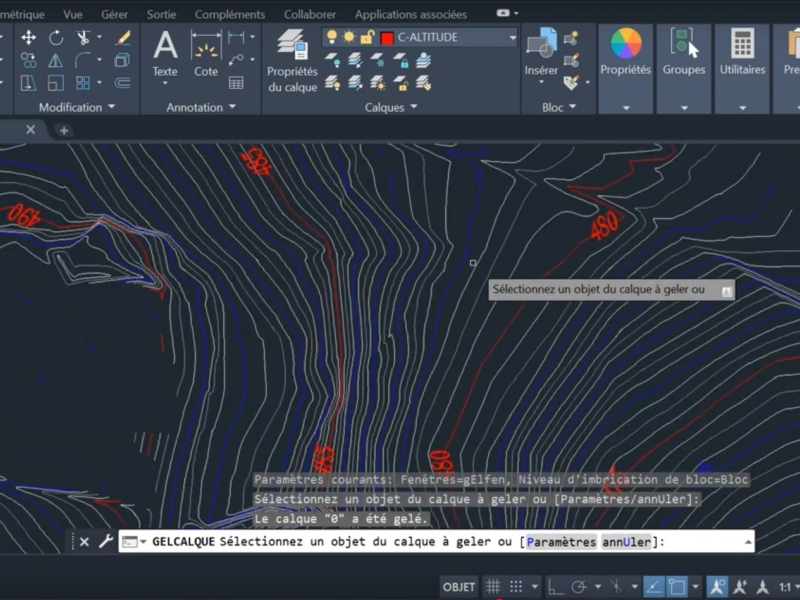Open the C-ALTITUDE layer dropdown

click(x=512, y=37)
